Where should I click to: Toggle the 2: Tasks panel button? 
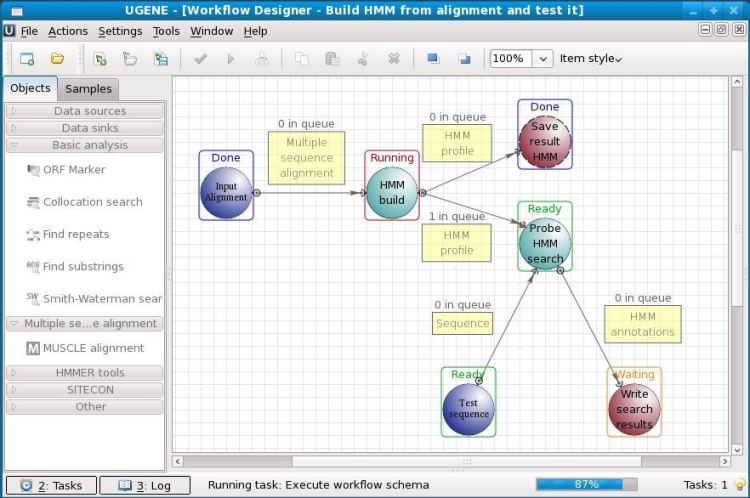pos(51,485)
